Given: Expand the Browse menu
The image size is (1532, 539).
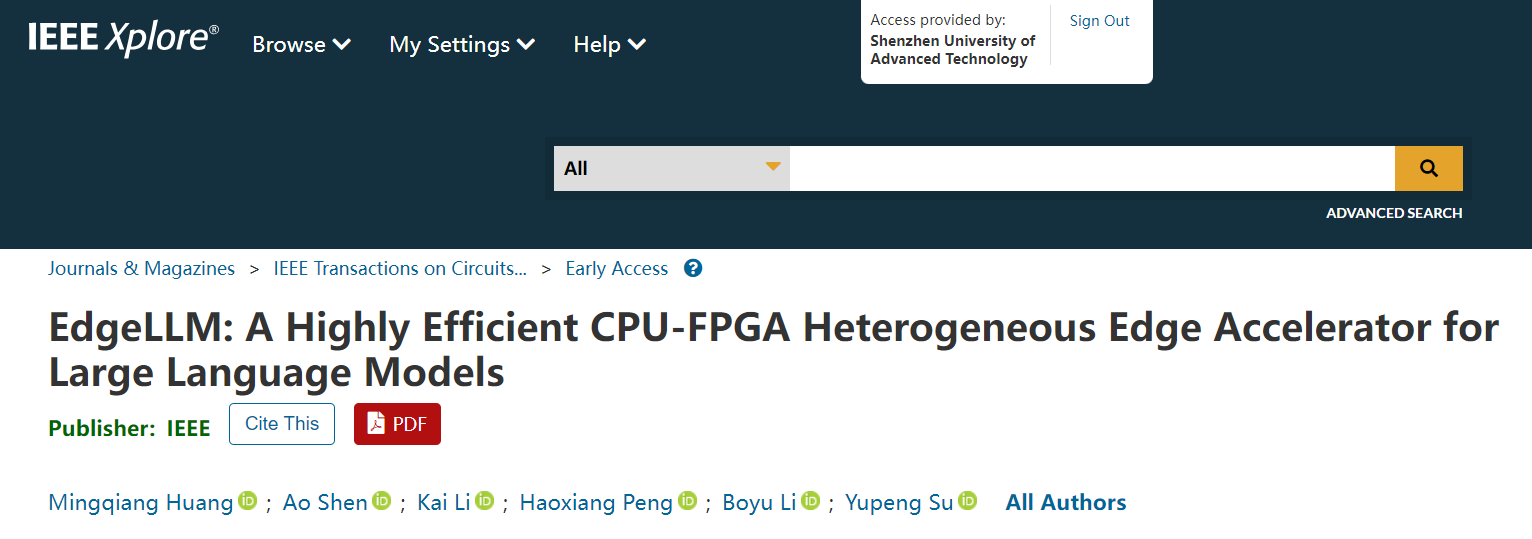Looking at the screenshot, I should [x=301, y=45].
